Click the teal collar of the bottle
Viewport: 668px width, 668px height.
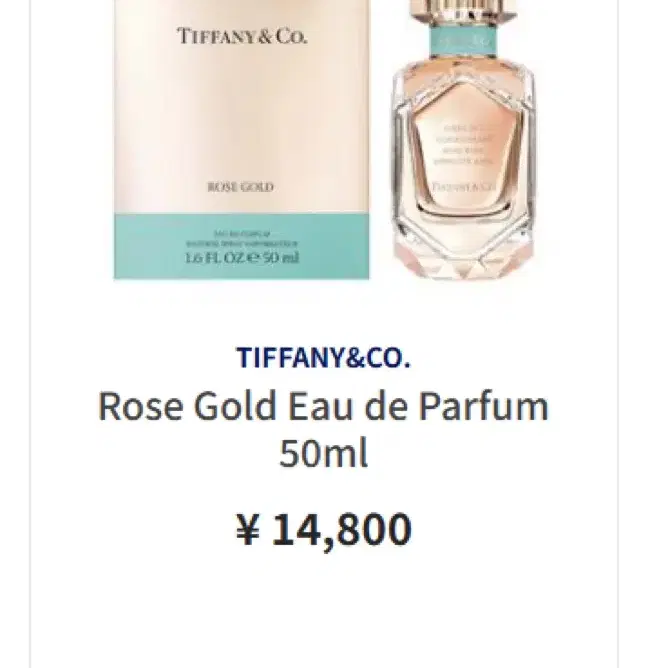463,41
